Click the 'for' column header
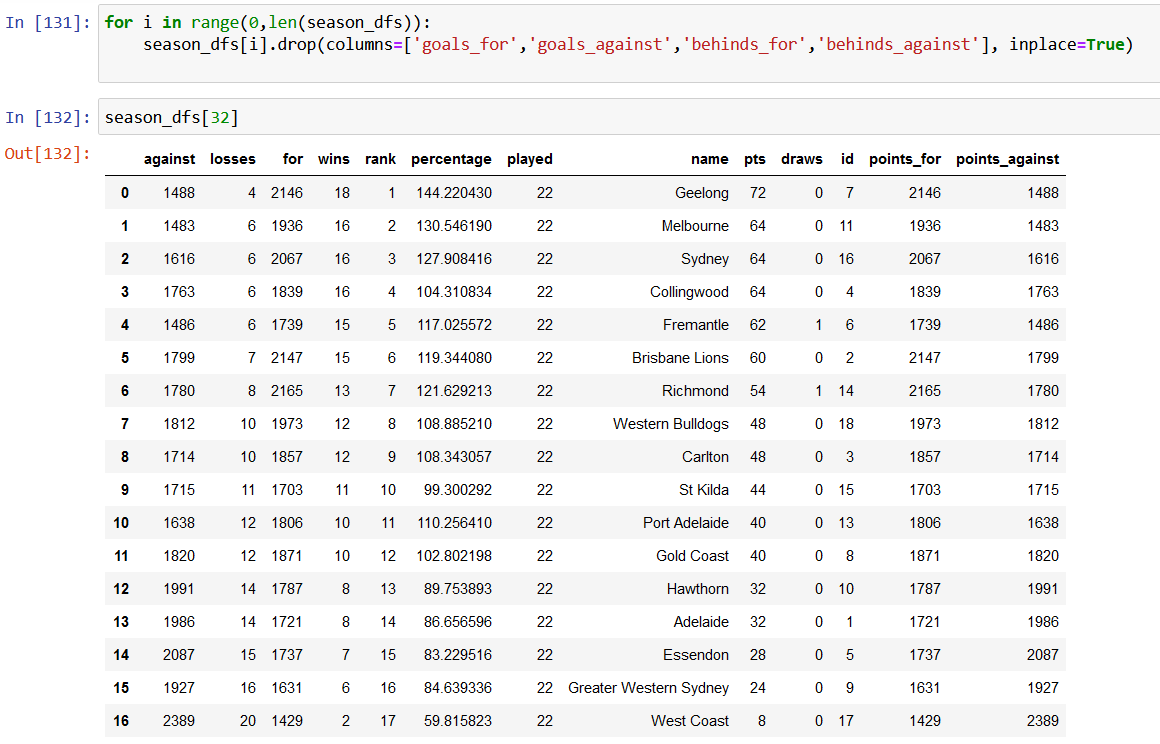This screenshot has height=744, width=1160. pyautogui.click(x=292, y=159)
